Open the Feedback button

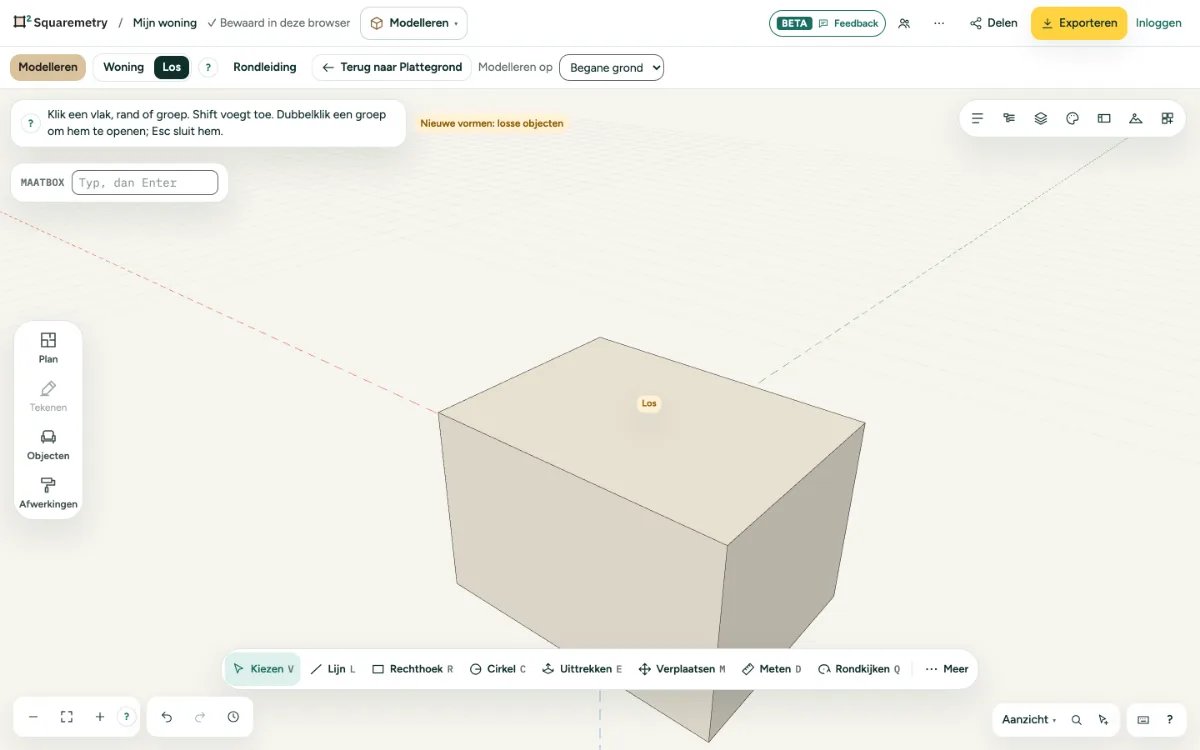(849, 23)
